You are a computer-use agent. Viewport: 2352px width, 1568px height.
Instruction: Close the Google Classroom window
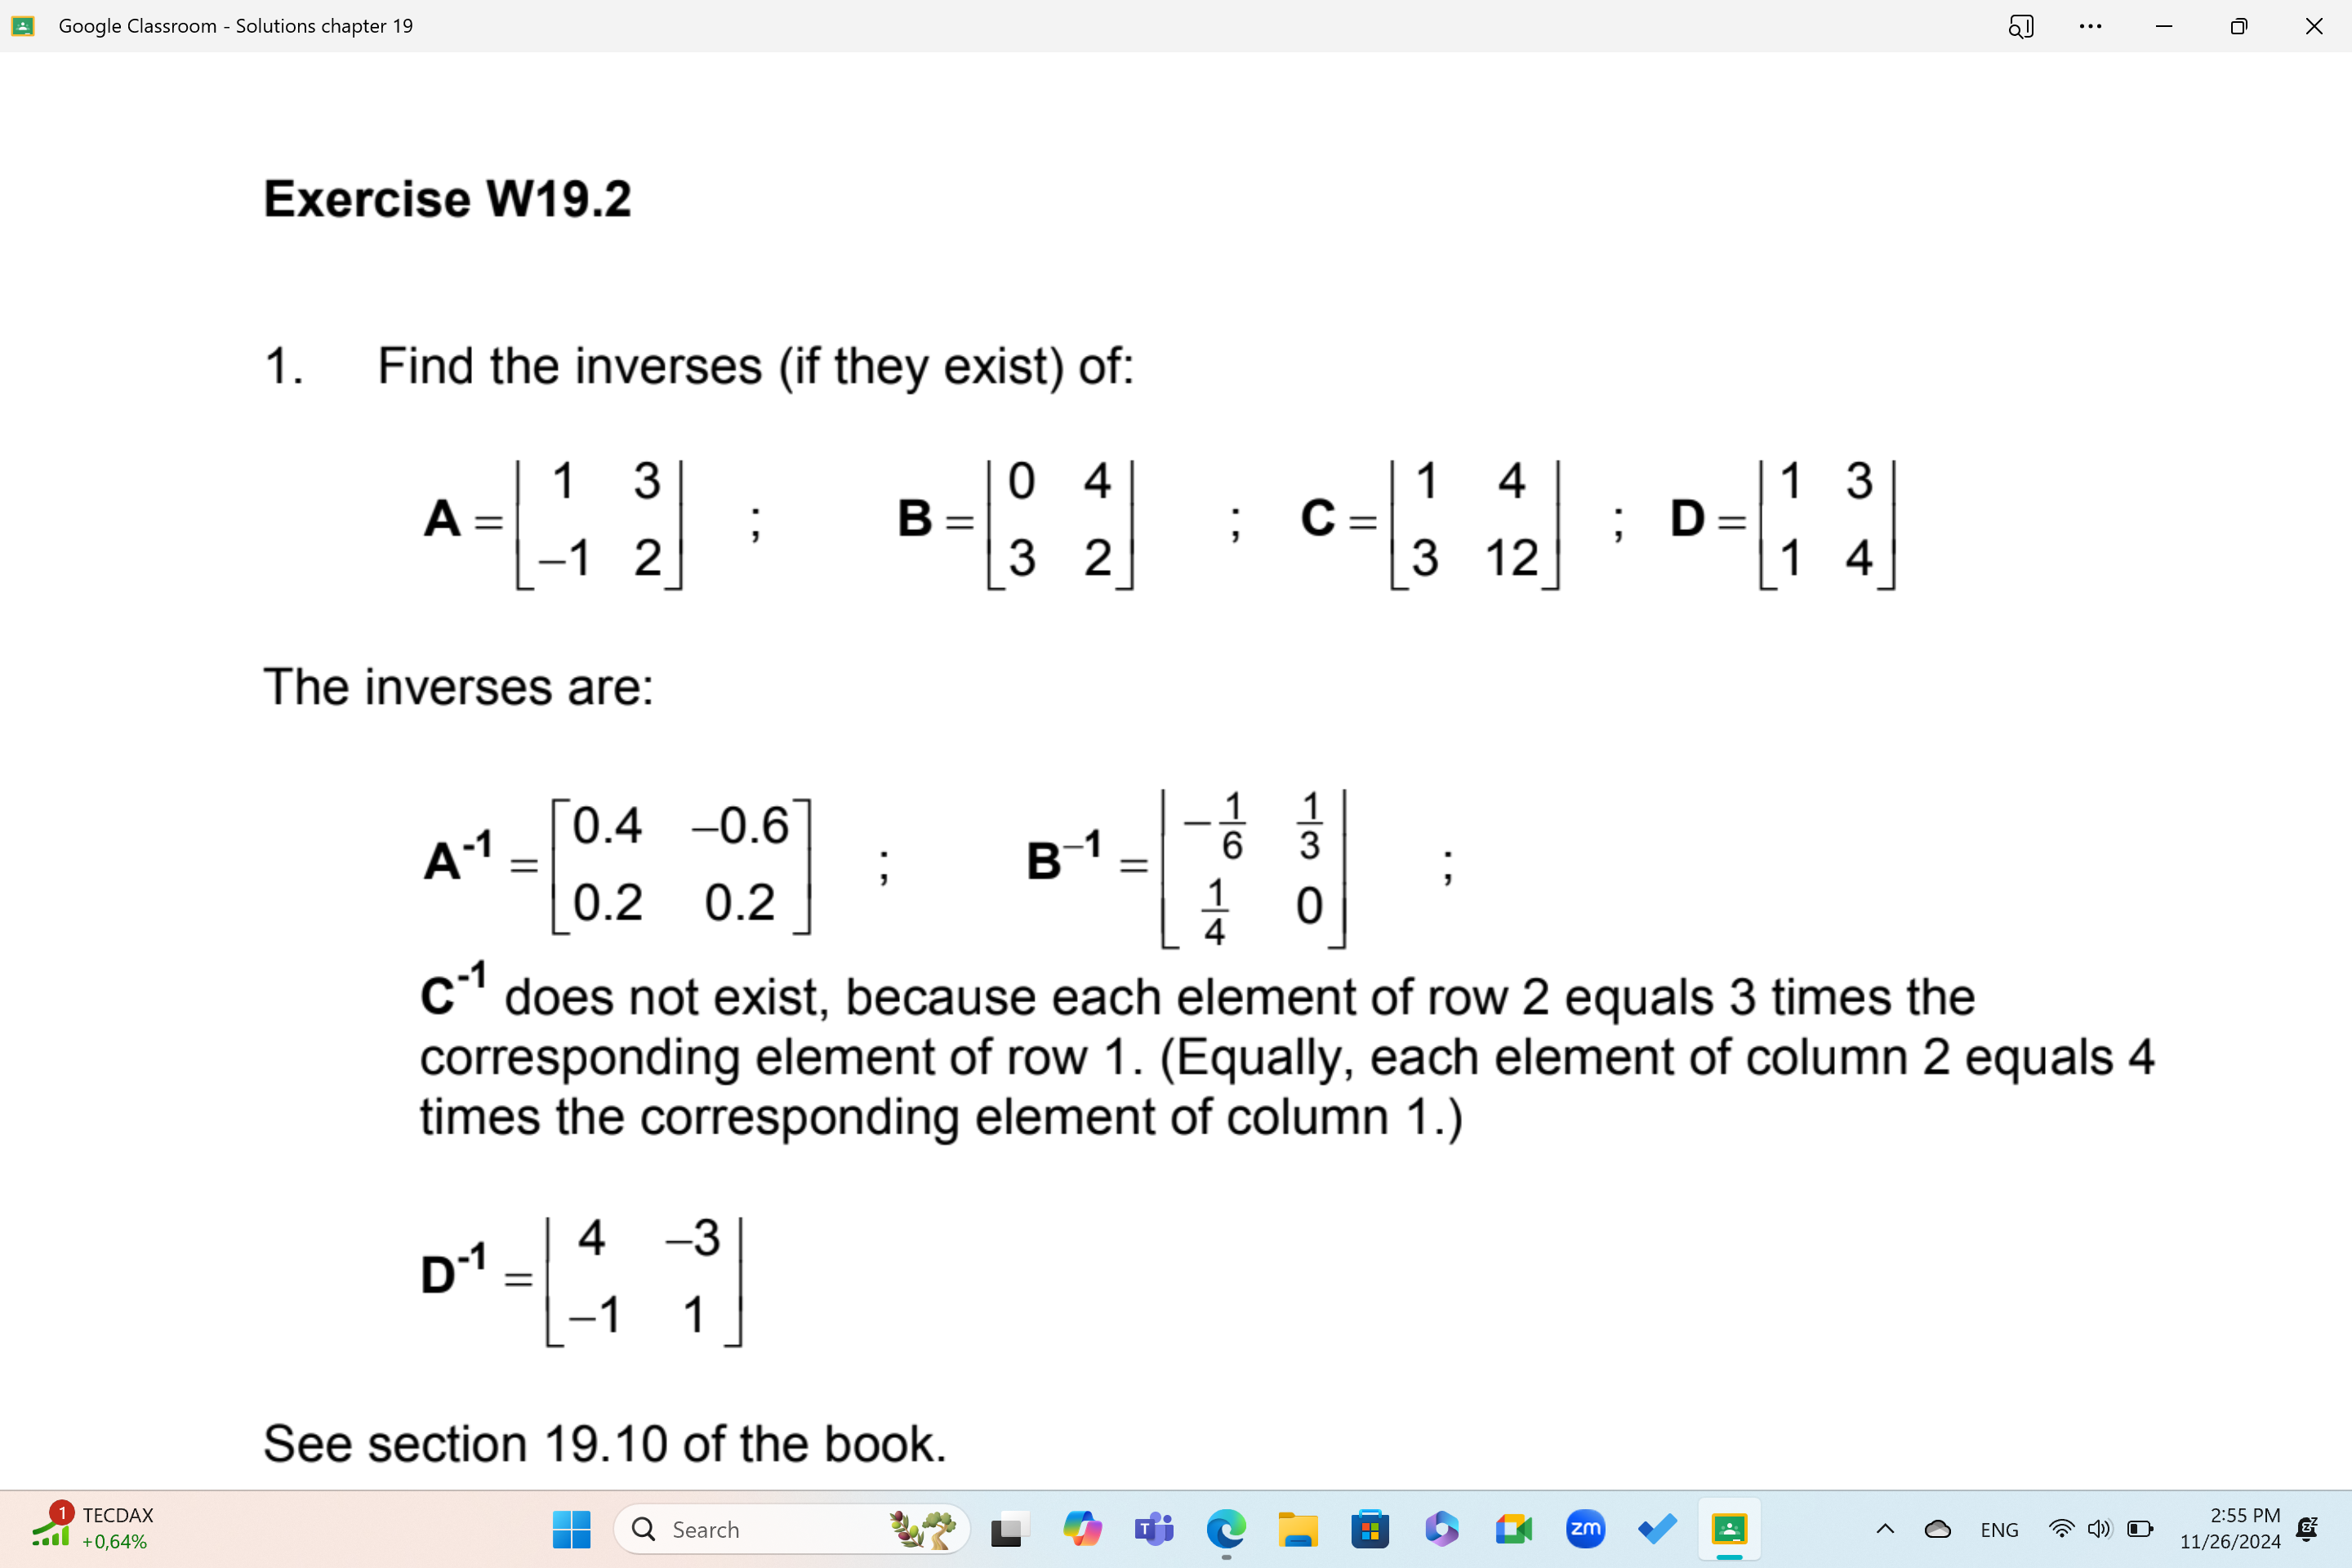(2314, 26)
